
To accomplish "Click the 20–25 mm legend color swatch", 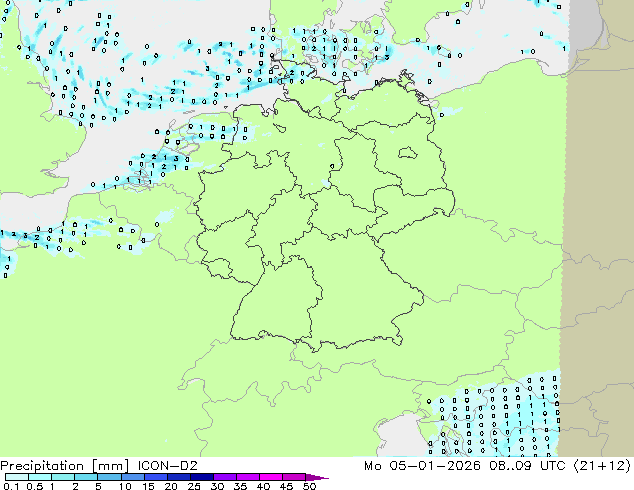I will coord(179,477).
